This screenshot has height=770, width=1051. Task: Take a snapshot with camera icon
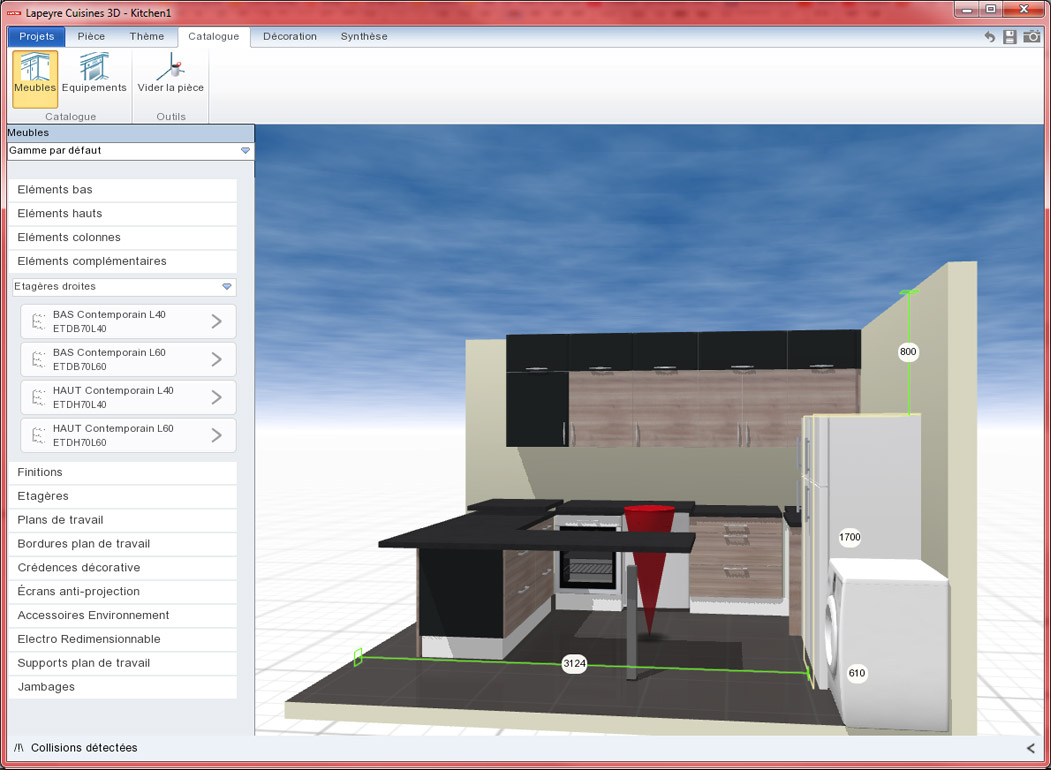tap(1032, 36)
